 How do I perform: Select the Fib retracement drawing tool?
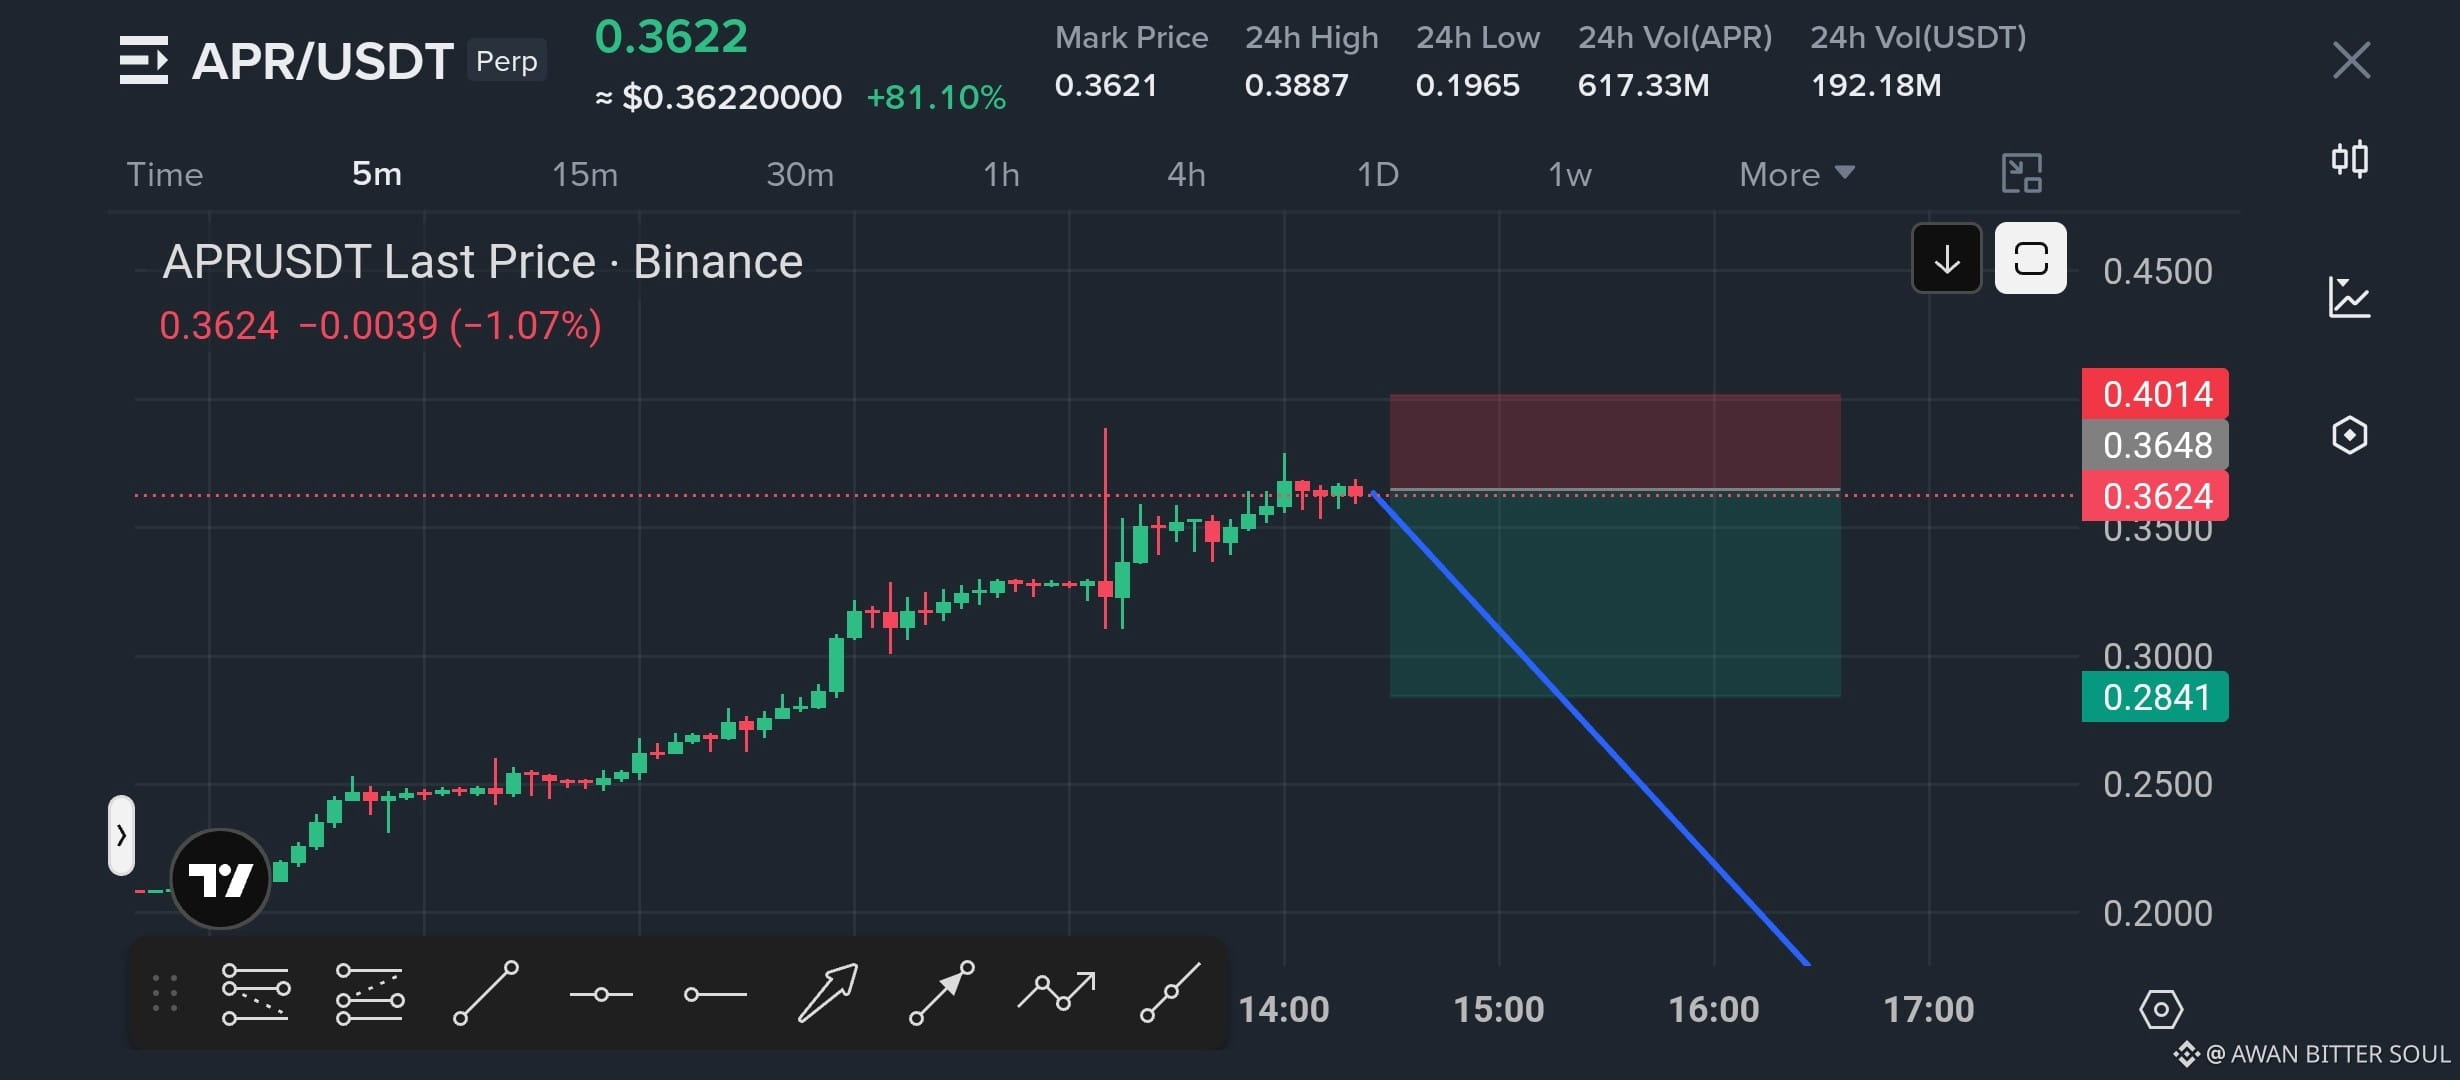(x=255, y=993)
